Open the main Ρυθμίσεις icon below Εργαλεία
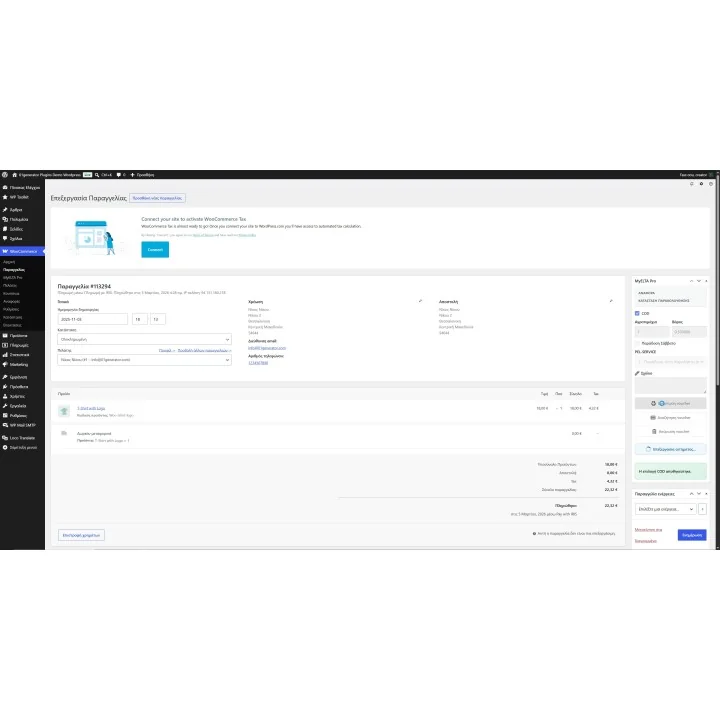Screen dimensions: 720x720 tap(5, 416)
